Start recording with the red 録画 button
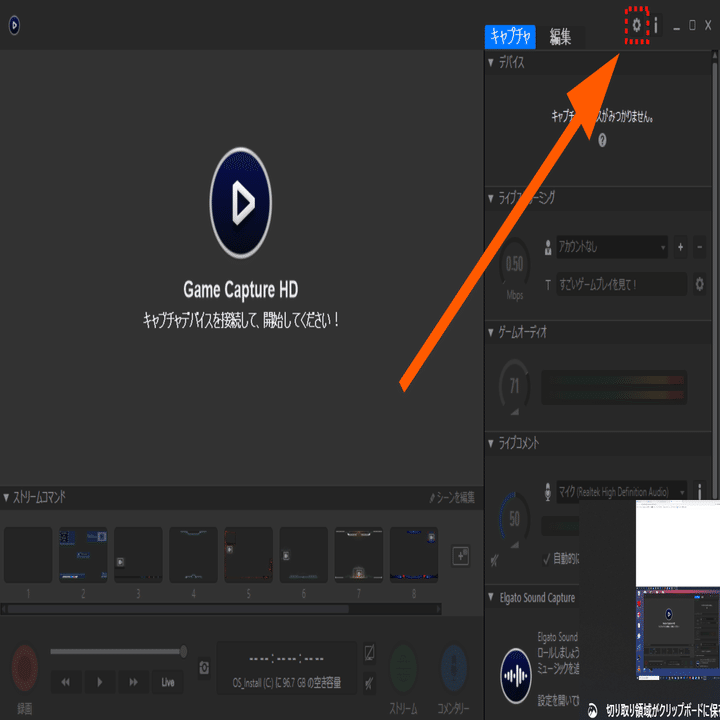Screen dimensions: 720x720 click(24, 668)
